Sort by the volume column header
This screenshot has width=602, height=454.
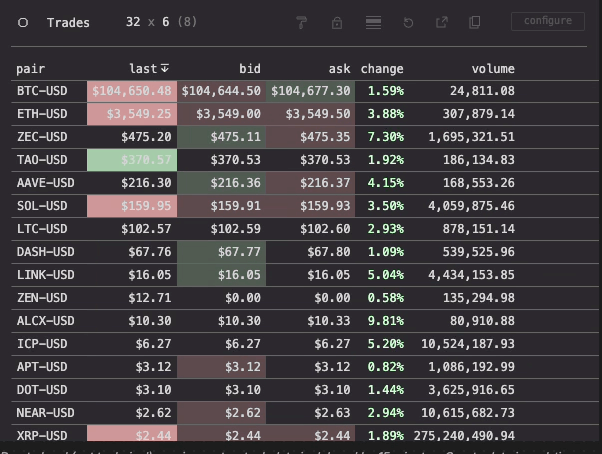tap(493, 69)
